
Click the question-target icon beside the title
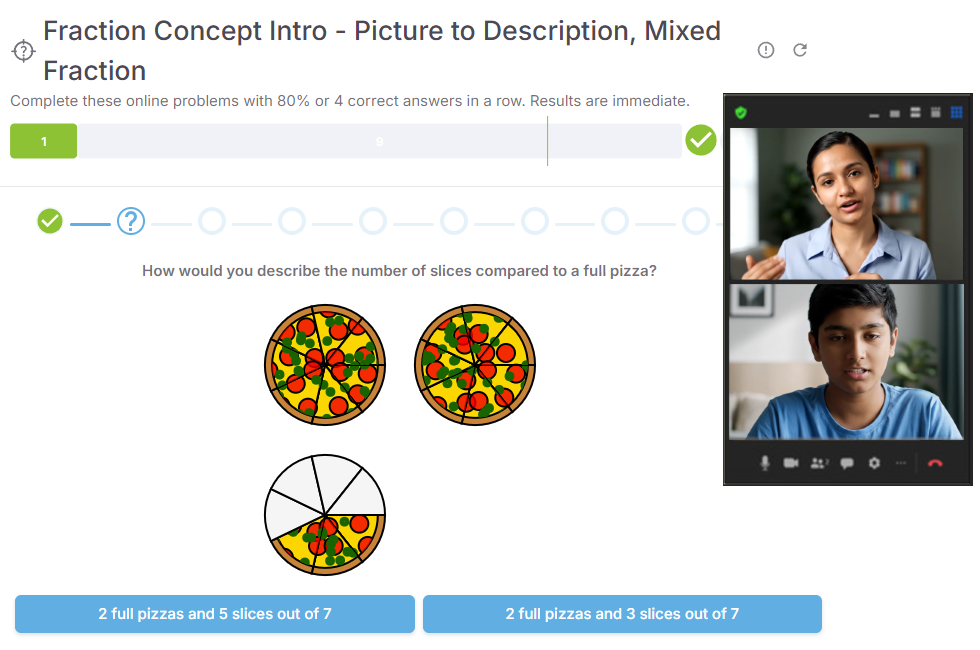tap(23, 50)
